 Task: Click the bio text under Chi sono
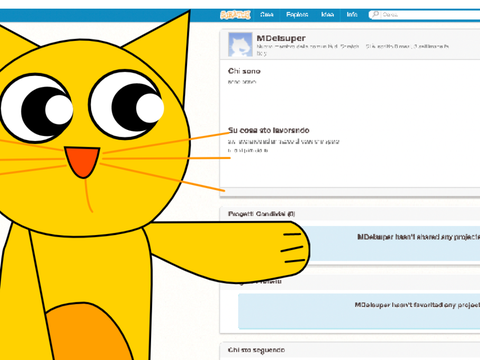pos(242,82)
